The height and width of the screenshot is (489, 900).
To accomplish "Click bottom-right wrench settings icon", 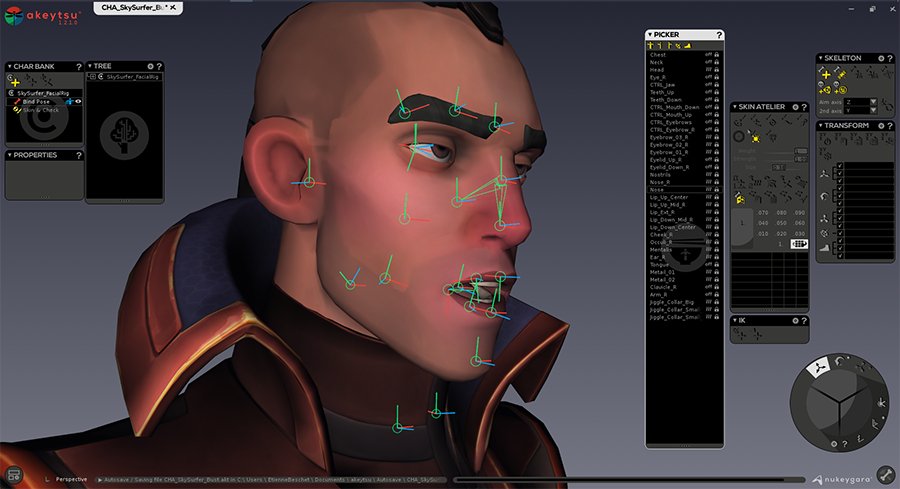I will pyautogui.click(x=886, y=475).
